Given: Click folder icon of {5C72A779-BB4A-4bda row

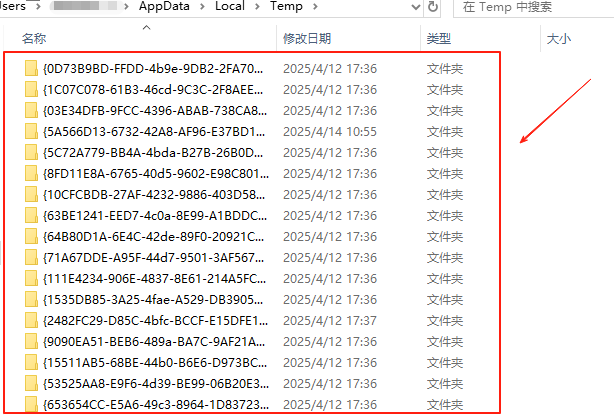Looking at the screenshot, I should tap(31, 152).
